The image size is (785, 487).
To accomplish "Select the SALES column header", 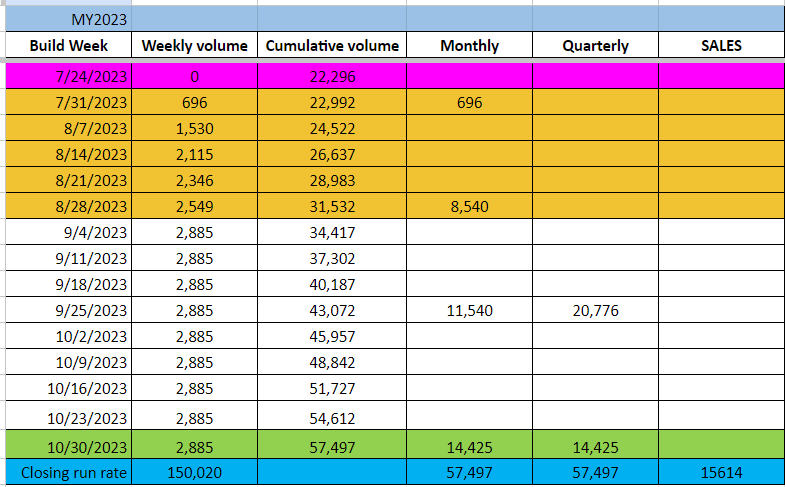I will tap(721, 46).
